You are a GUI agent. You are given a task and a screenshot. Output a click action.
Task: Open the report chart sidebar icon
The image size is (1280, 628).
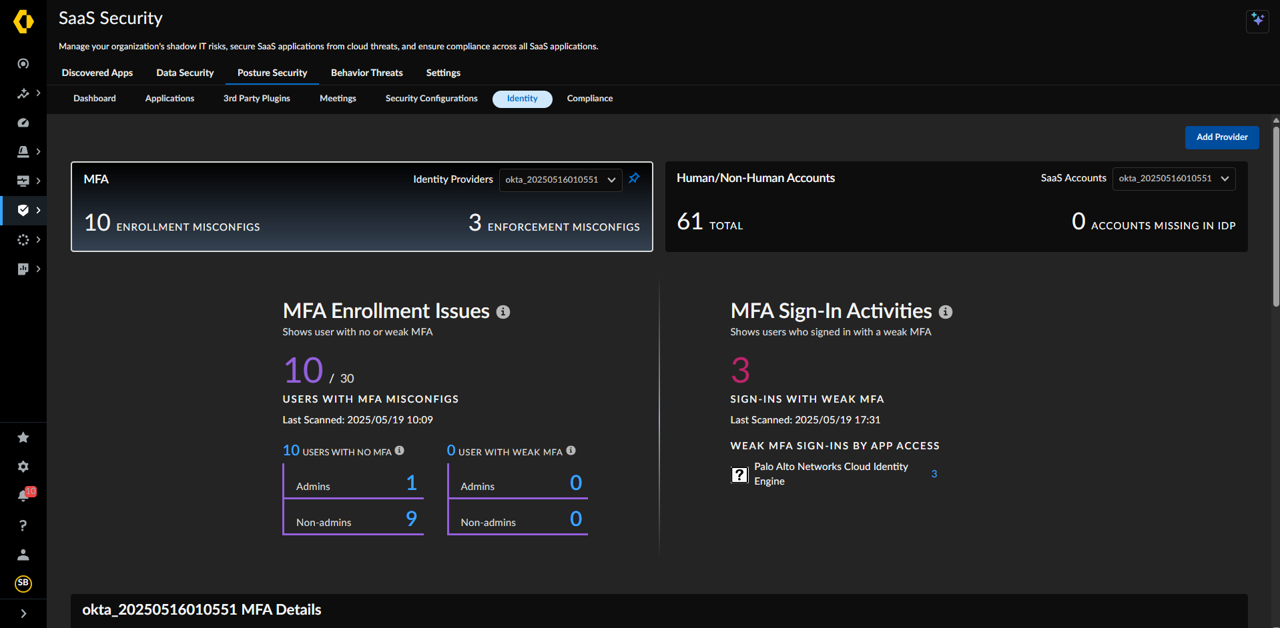coord(23,269)
